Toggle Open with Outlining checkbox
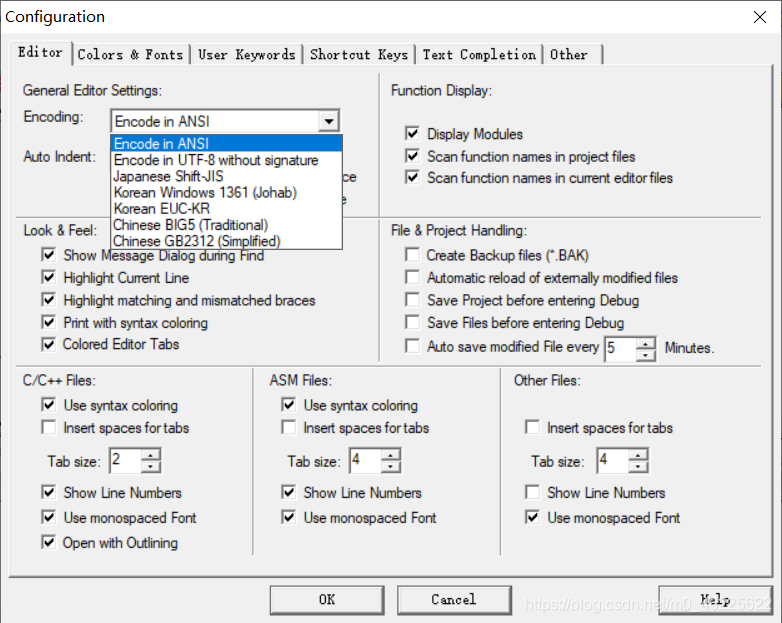Viewport: 782px width, 623px height. click(x=48, y=542)
